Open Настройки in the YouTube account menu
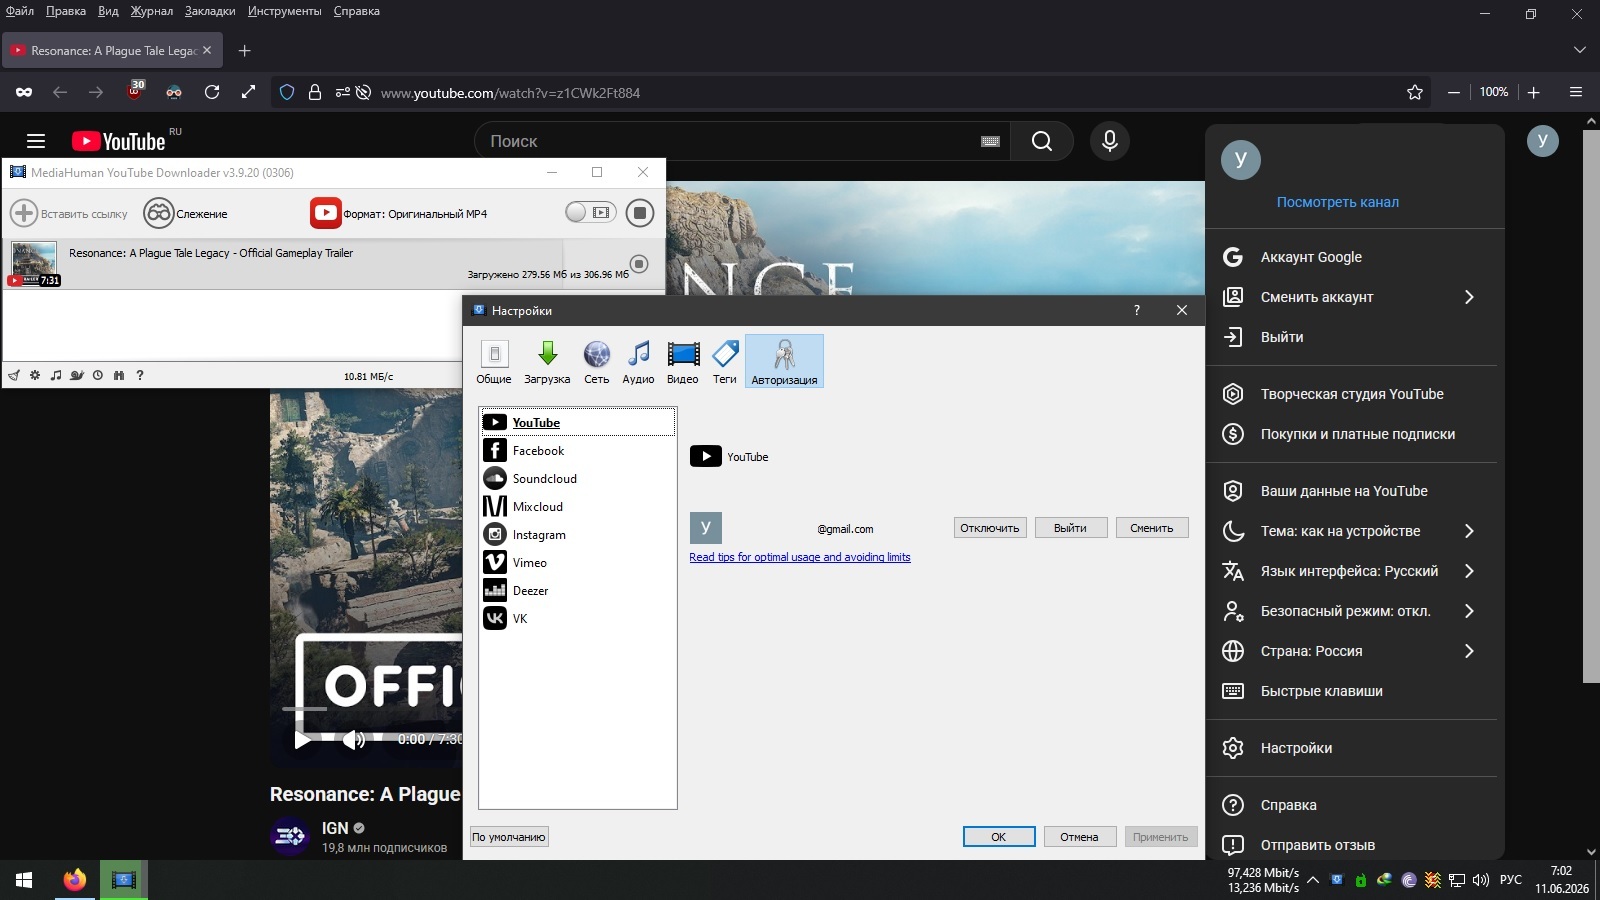 (x=1351, y=748)
